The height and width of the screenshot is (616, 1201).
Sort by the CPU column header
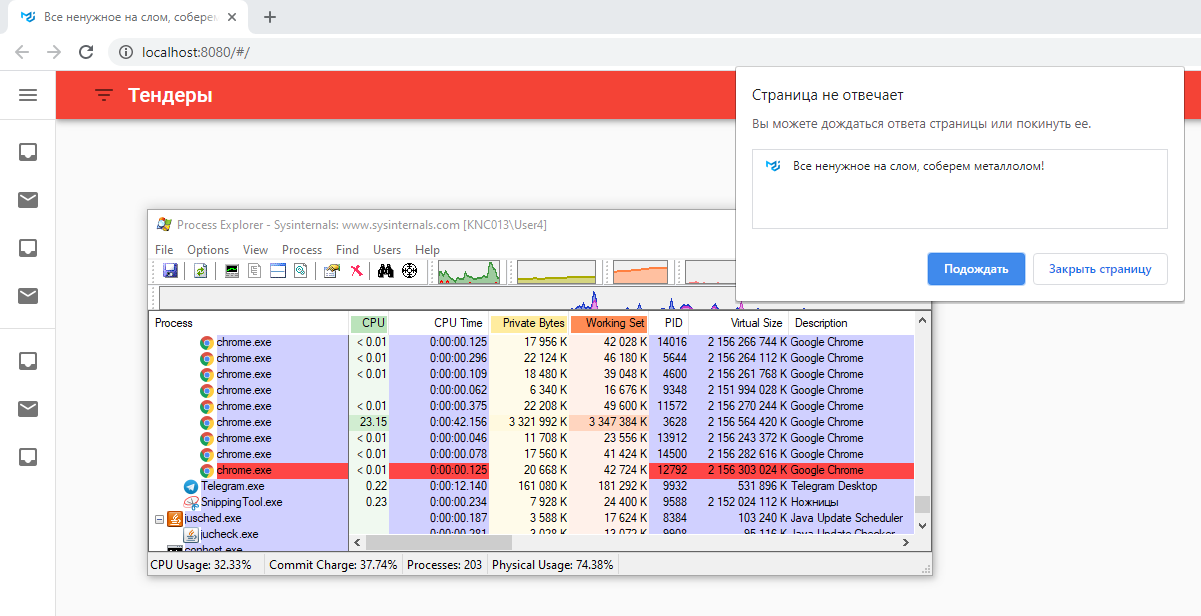click(x=369, y=323)
